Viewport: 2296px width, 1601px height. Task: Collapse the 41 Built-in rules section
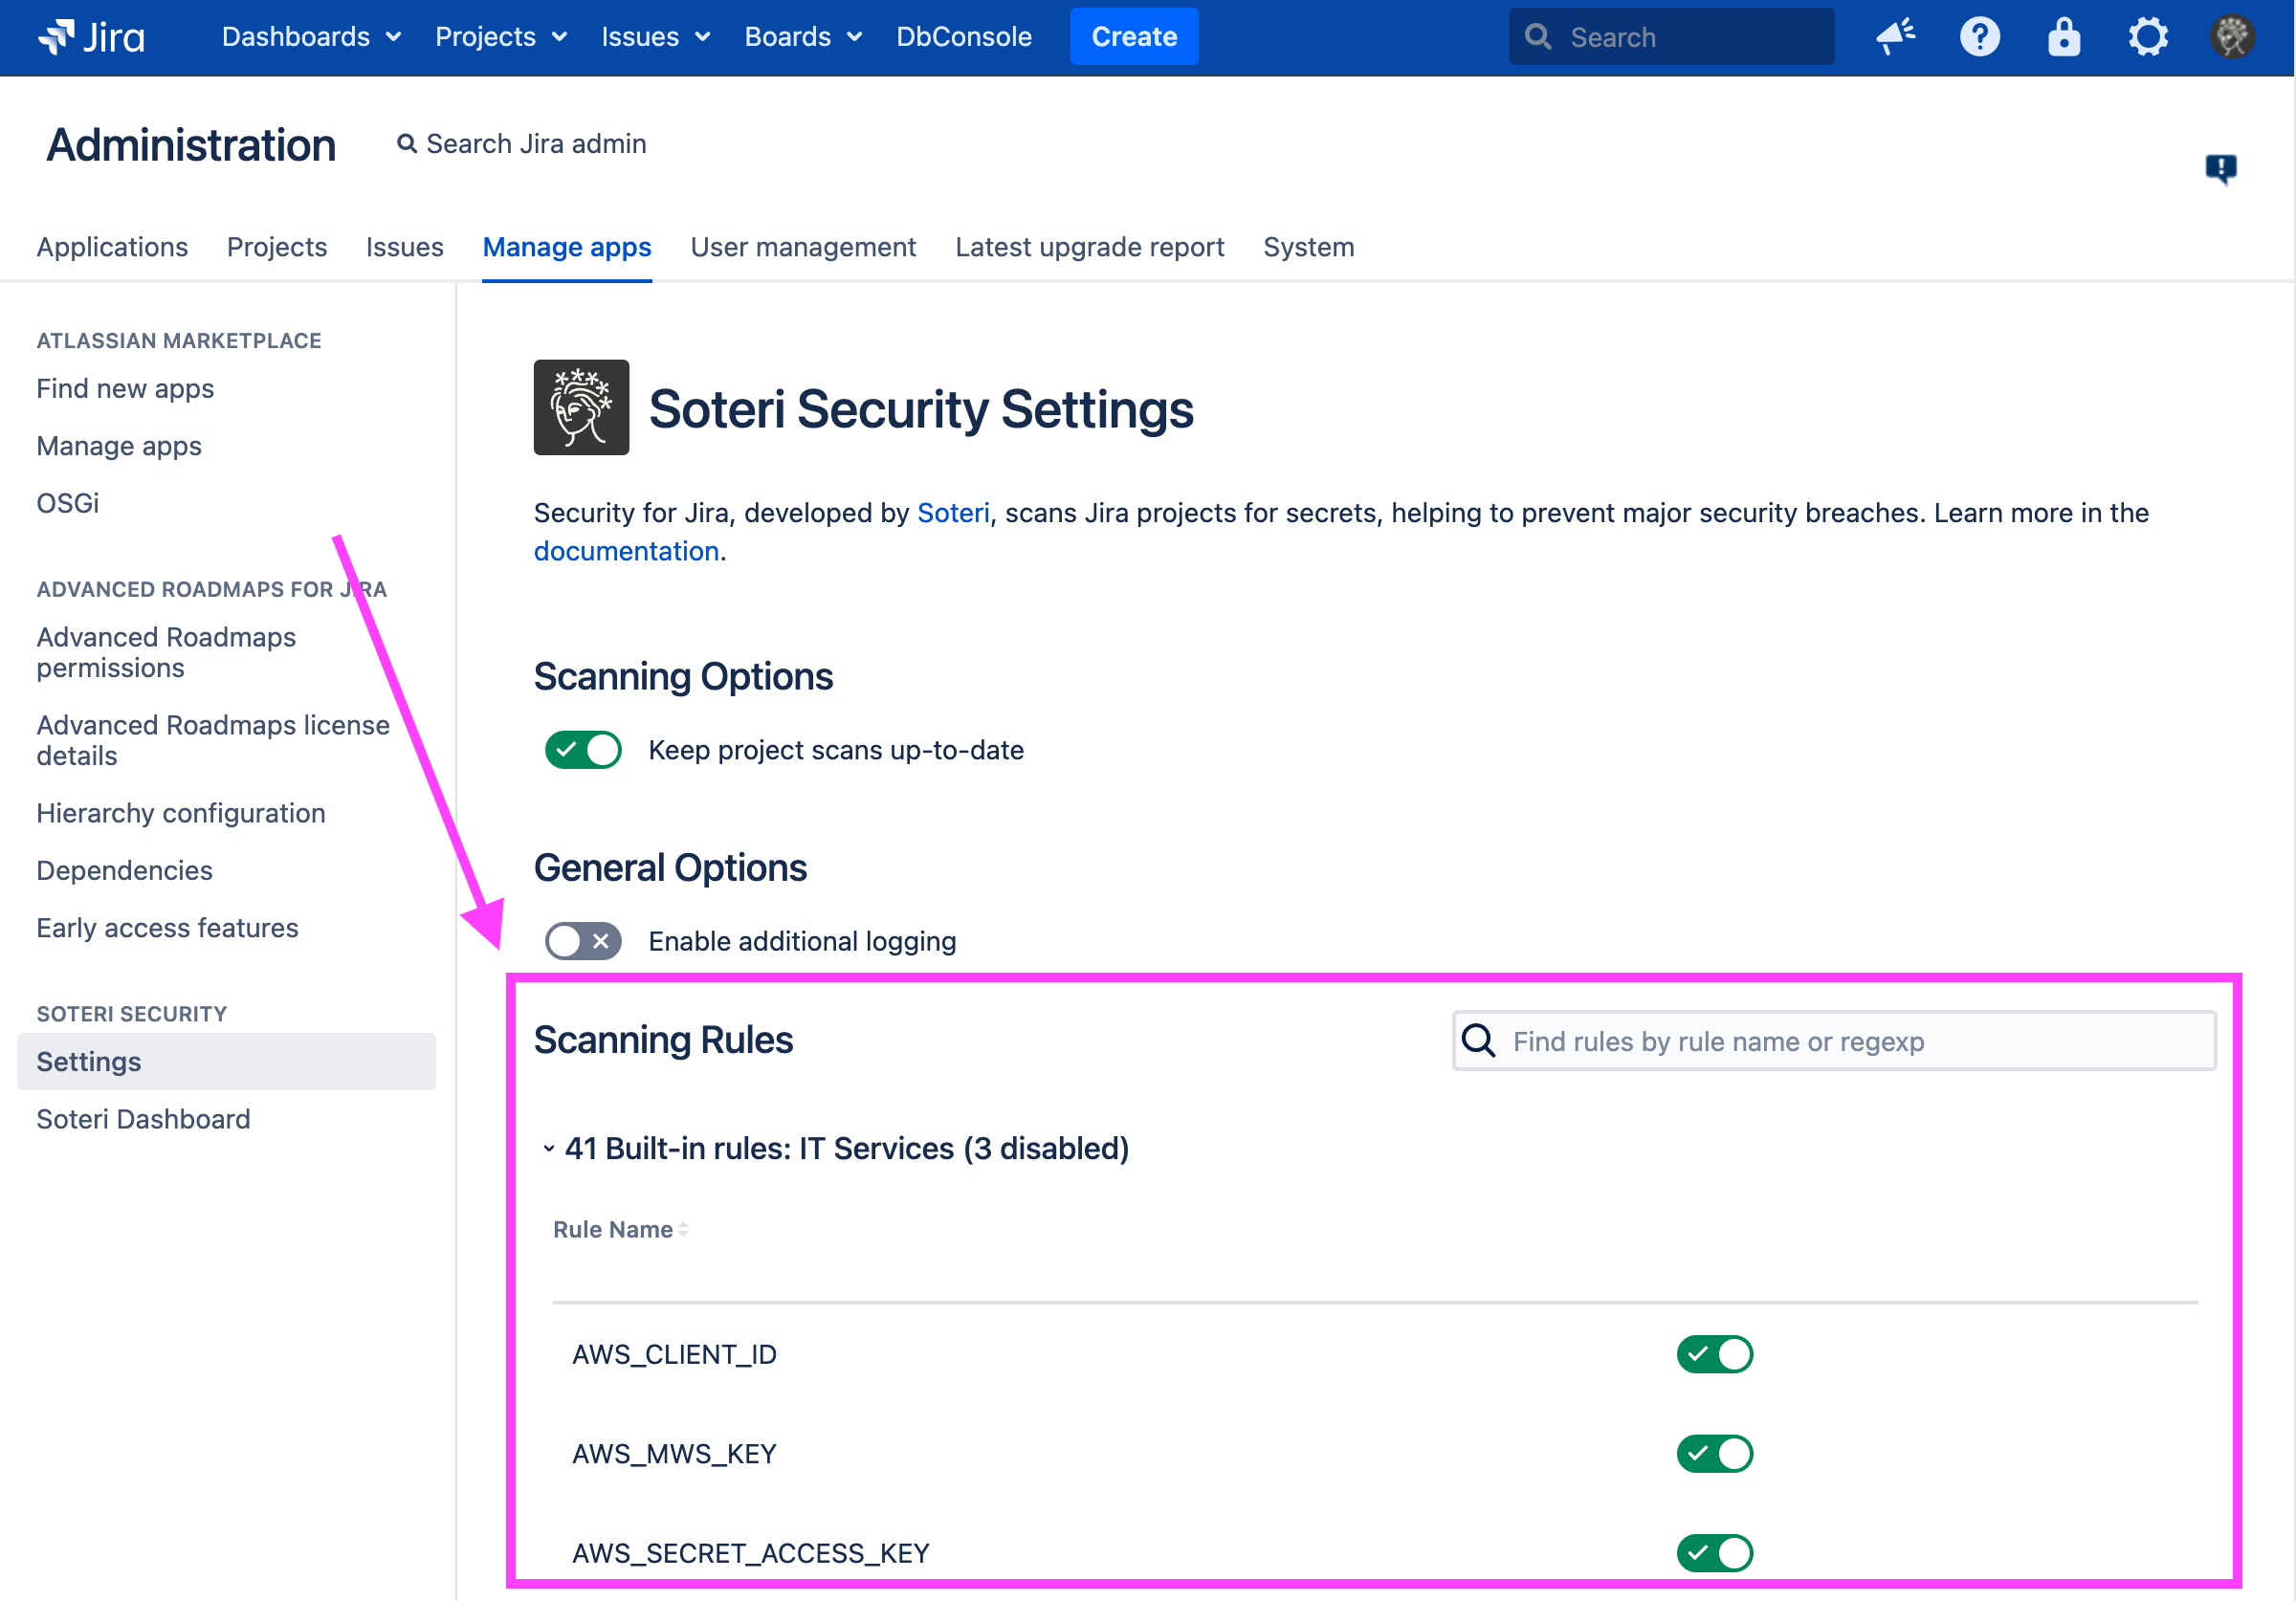tap(549, 1148)
